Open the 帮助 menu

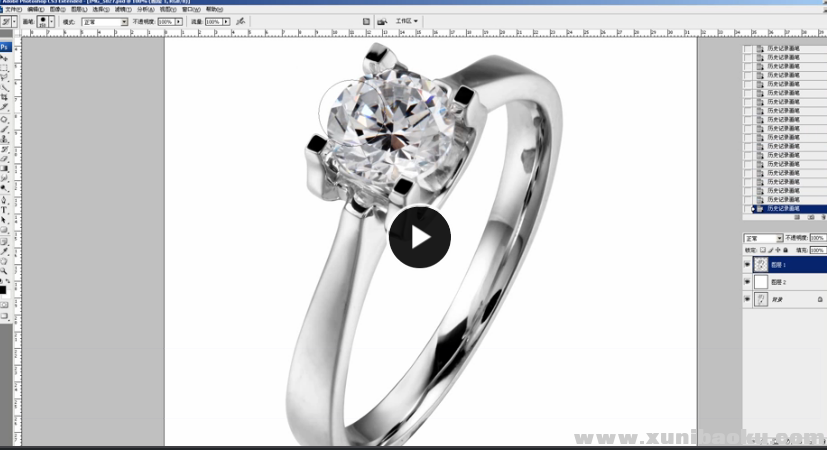click(213, 9)
